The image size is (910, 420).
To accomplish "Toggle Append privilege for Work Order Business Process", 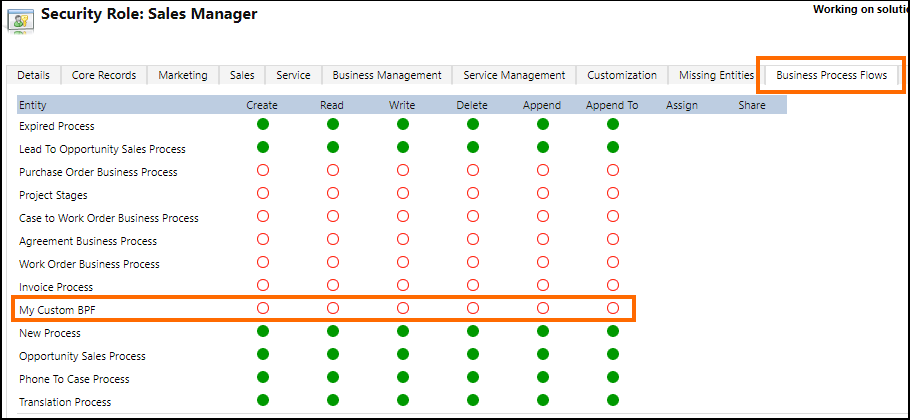I will click(543, 262).
